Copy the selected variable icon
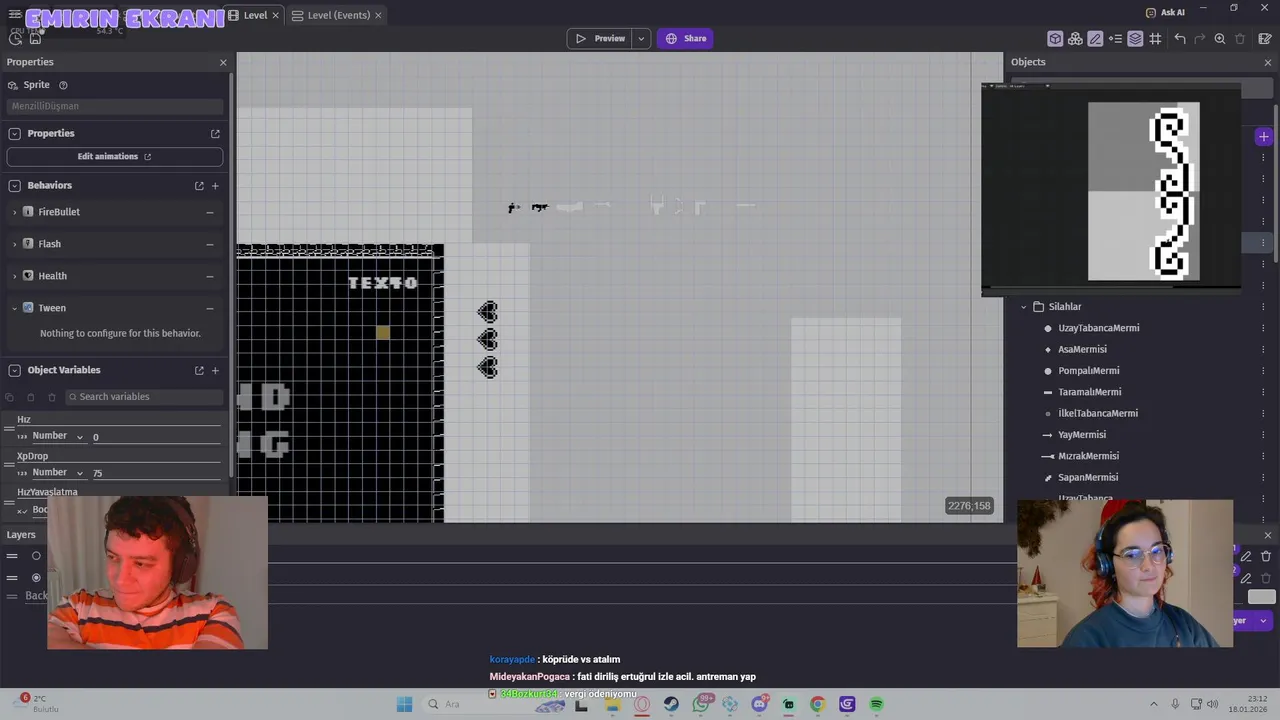Image resolution: width=1280 pixels, height=720 pixels. tap(11, 397)
